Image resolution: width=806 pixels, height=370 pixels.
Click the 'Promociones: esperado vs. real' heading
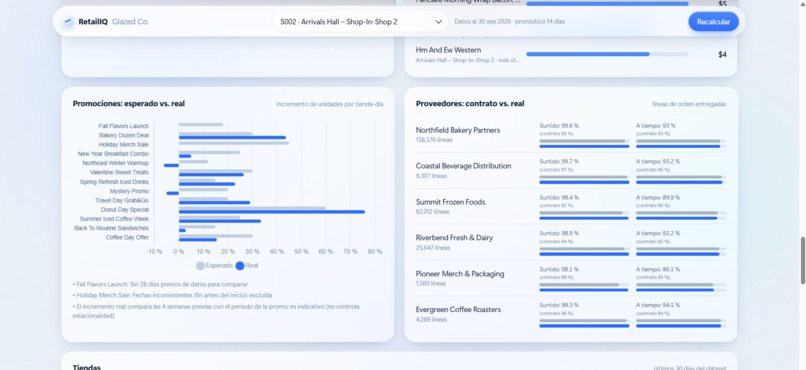[129, 103]
